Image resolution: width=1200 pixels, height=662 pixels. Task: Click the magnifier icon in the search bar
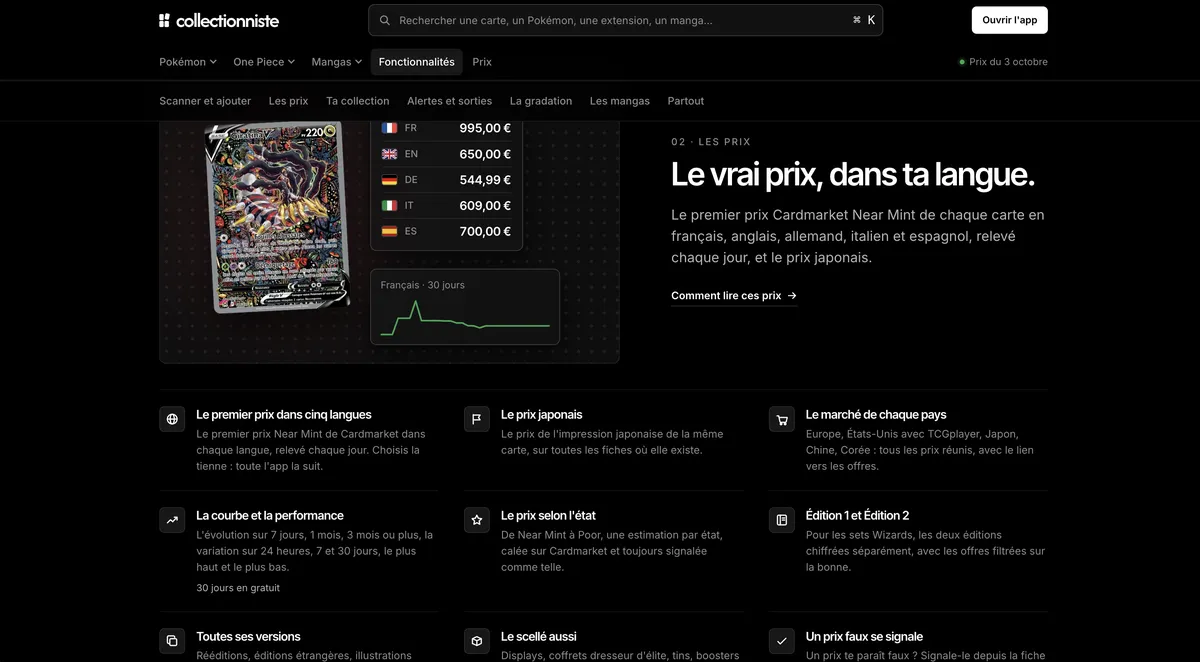[x=385, y=20]
